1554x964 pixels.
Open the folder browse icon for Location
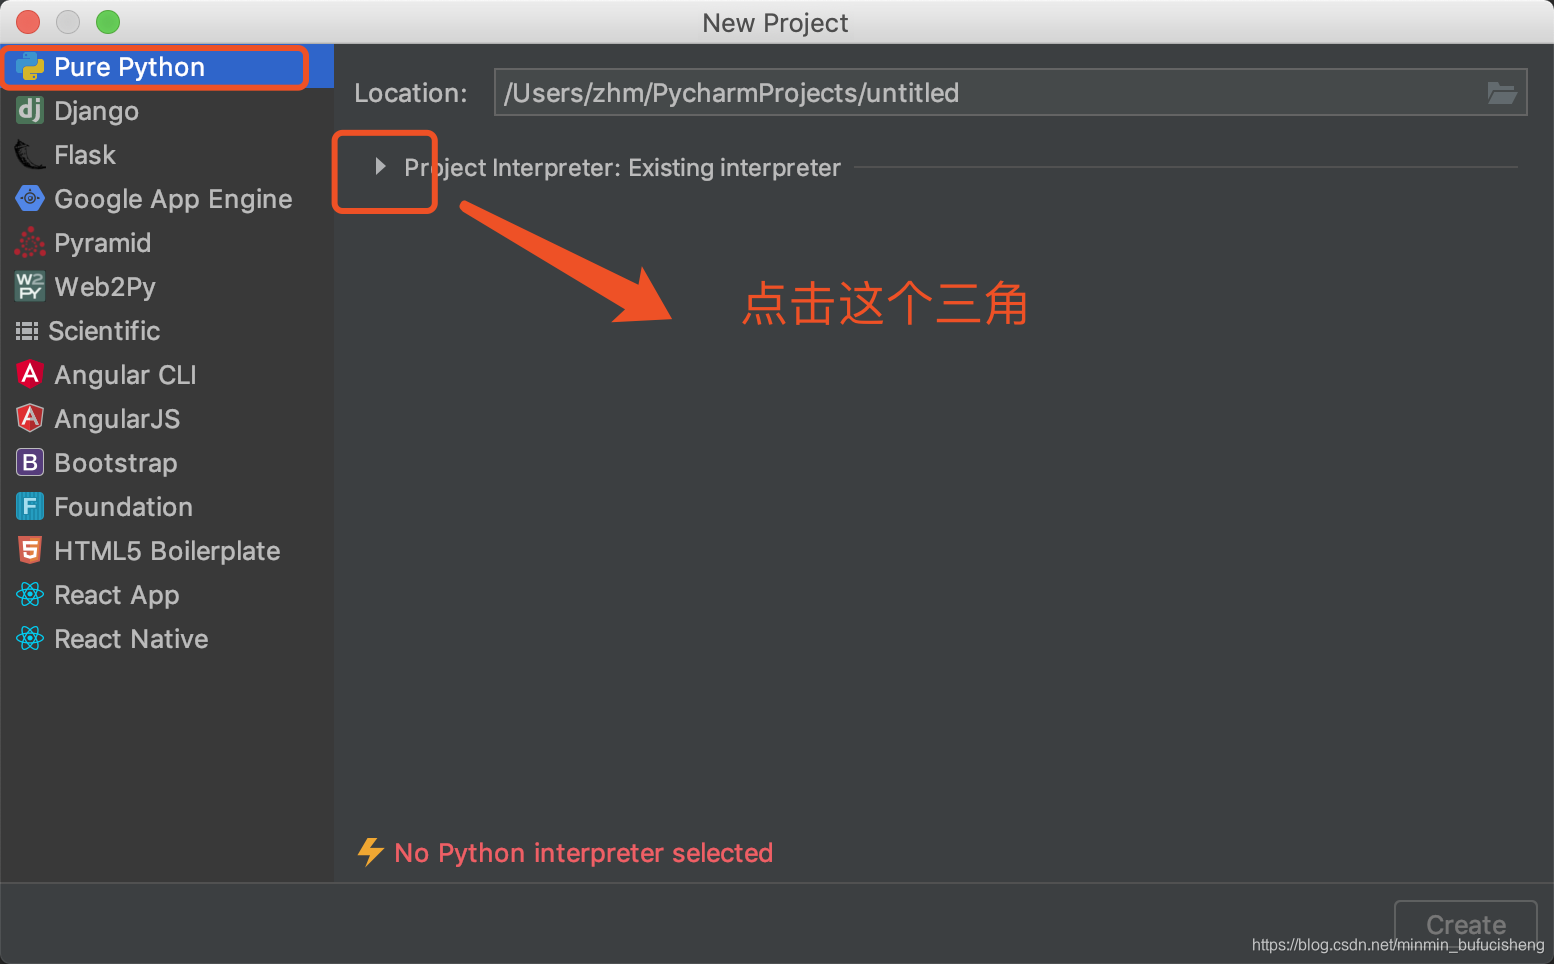1502,93
